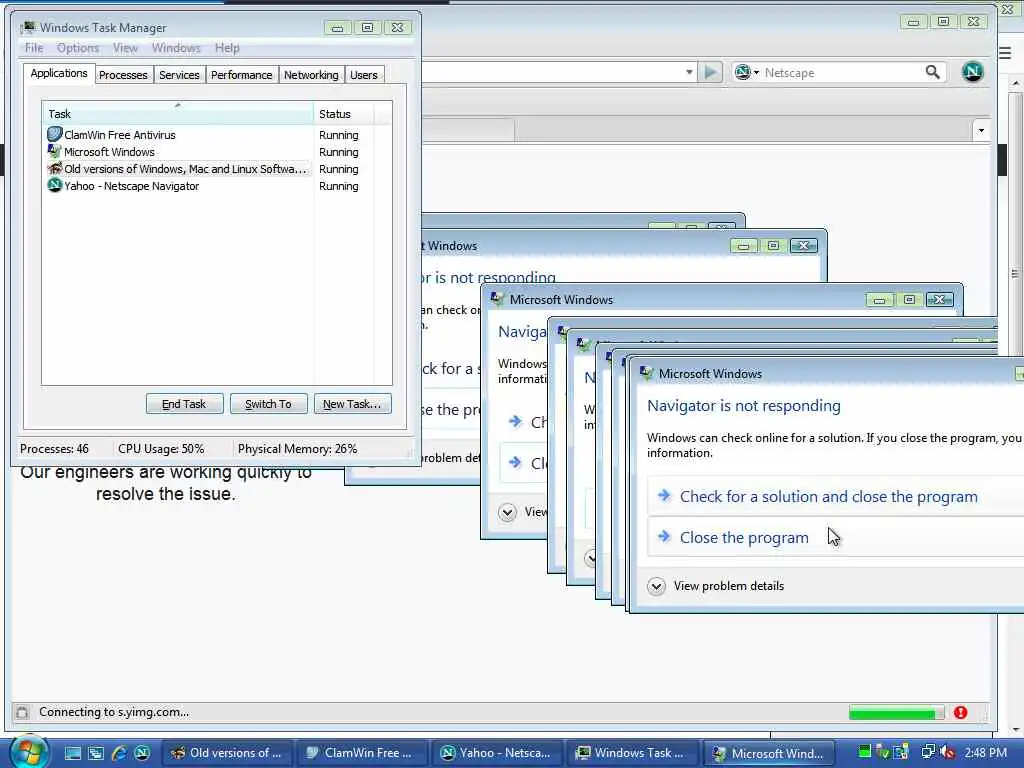This screenshot has width=1024, height=768.
Task: Click the taskbar clock showing 2:48 PM
Action: pyautogui.click(x=985, y=752)
